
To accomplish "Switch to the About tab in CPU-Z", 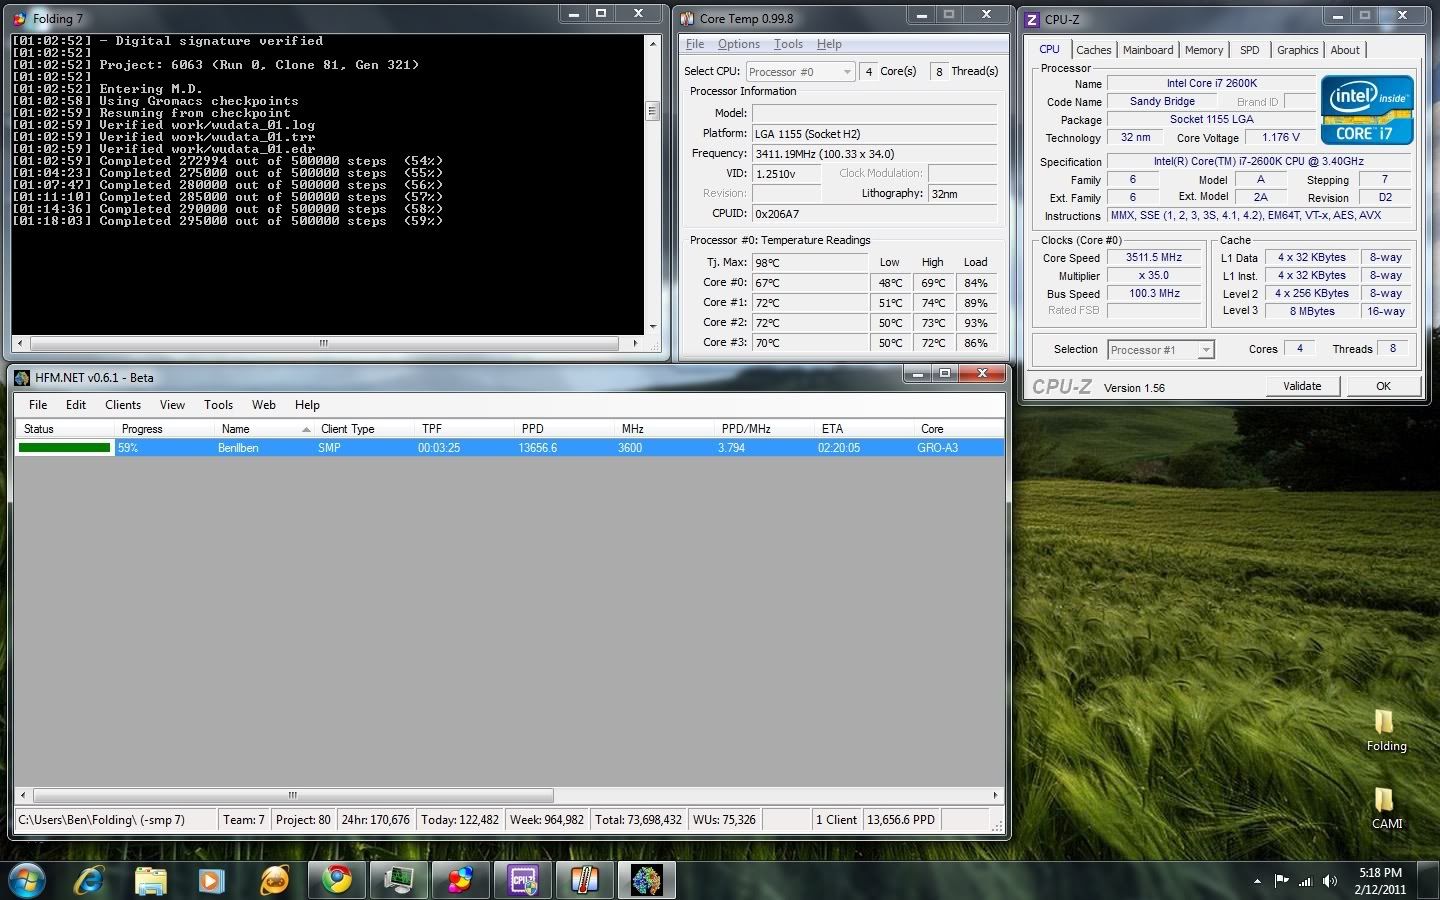I will (1345, 50).
